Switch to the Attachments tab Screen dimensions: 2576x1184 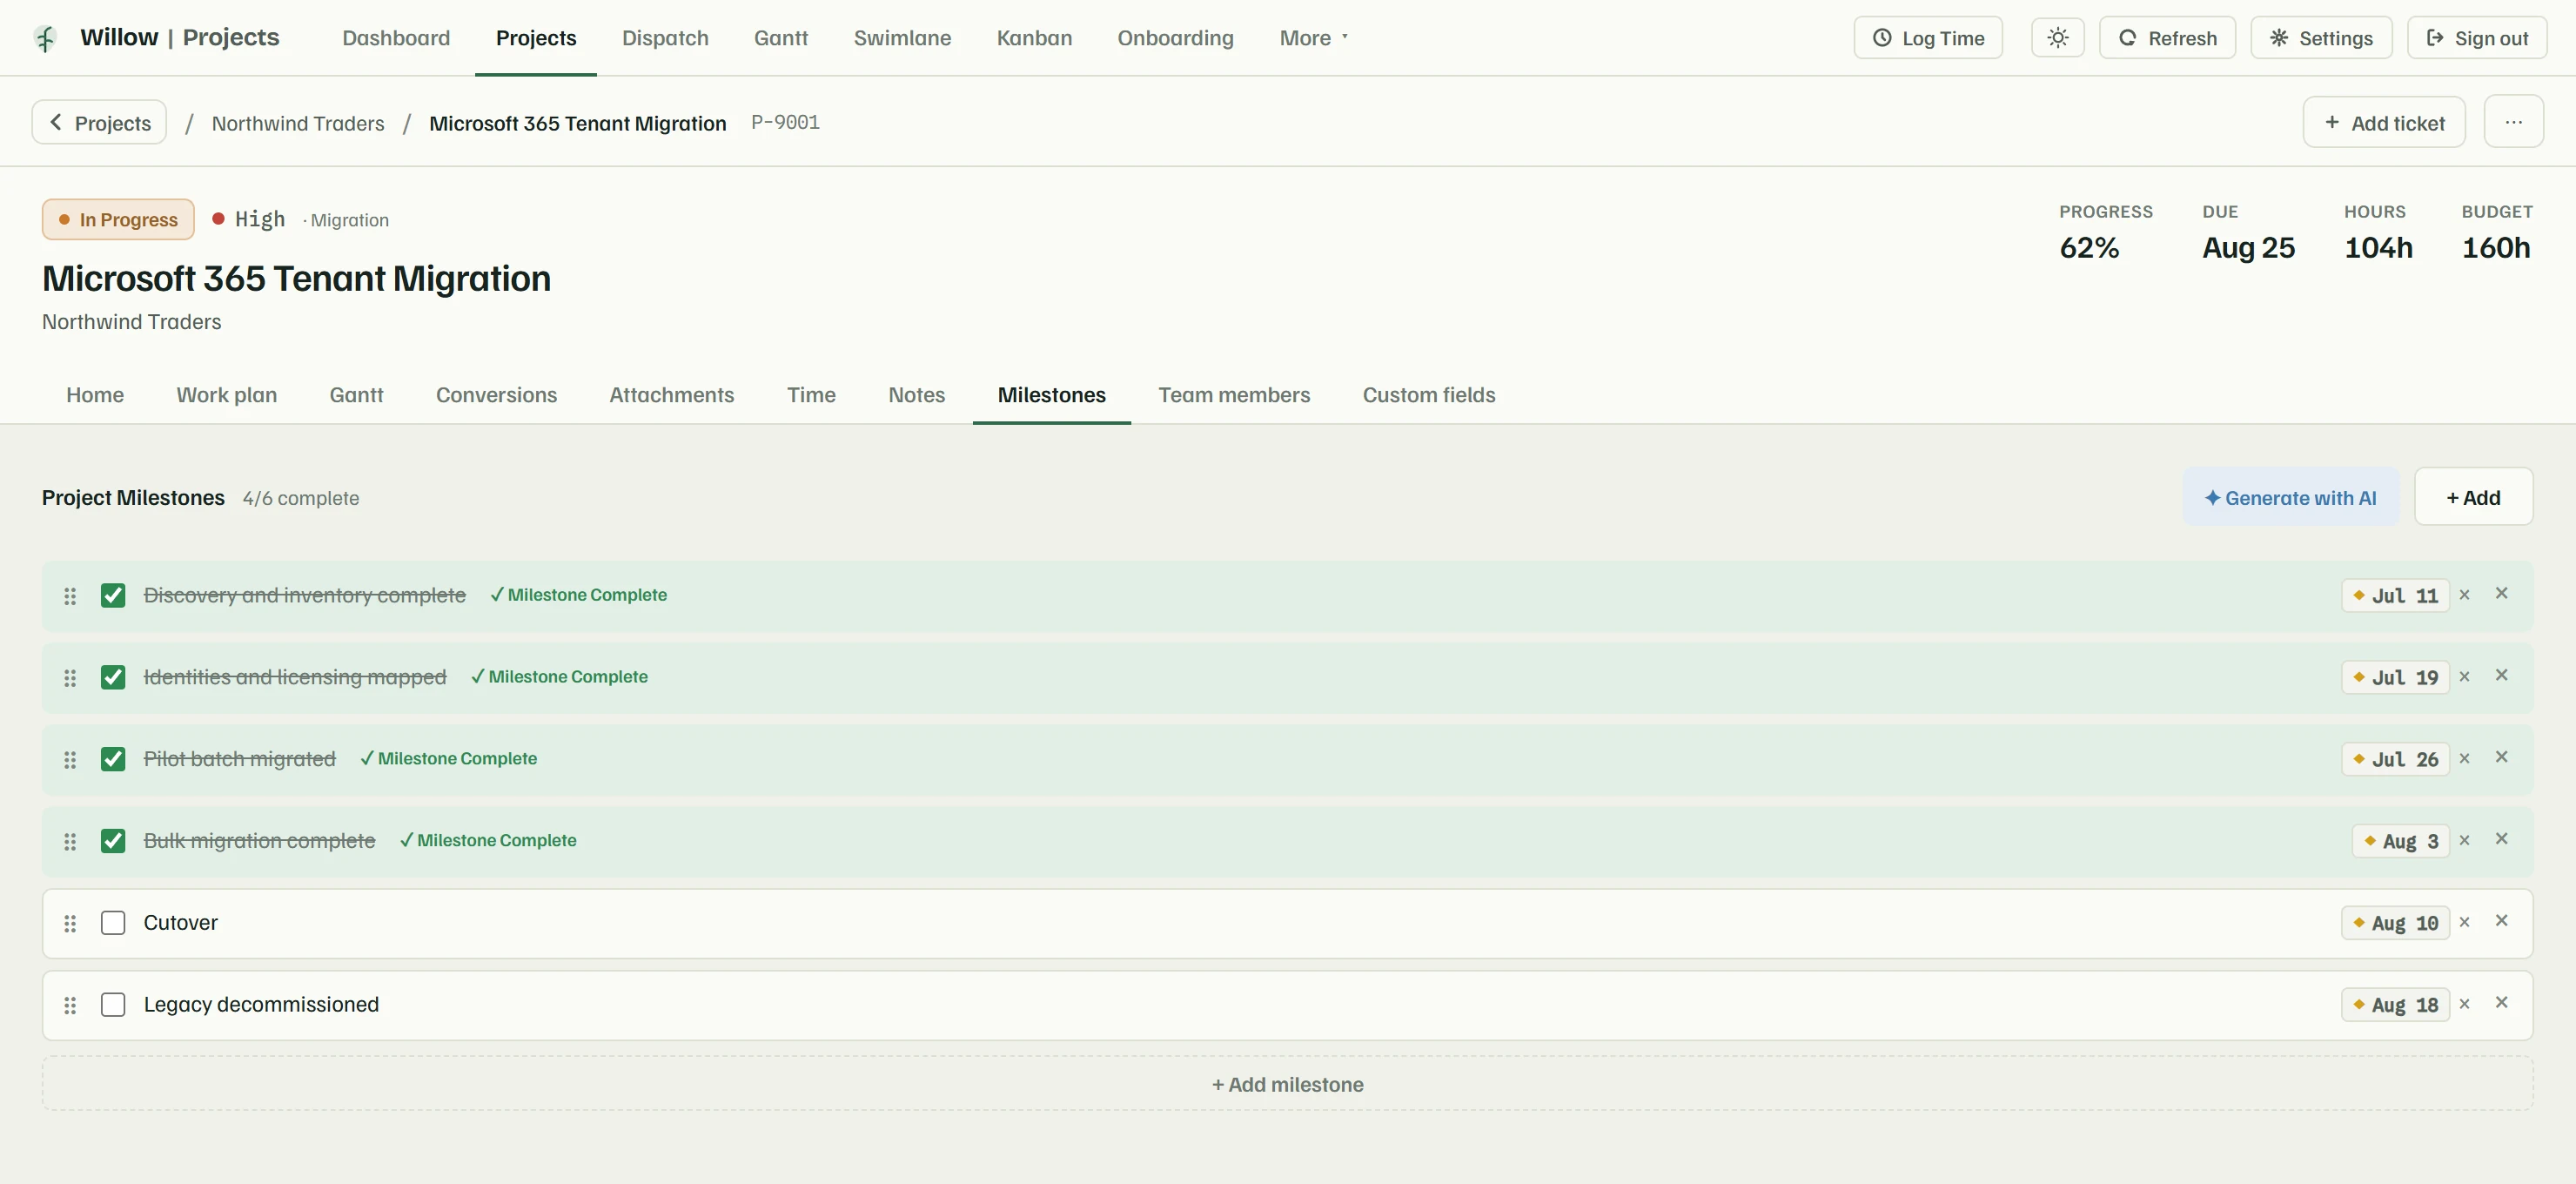[x=671, y=395]
